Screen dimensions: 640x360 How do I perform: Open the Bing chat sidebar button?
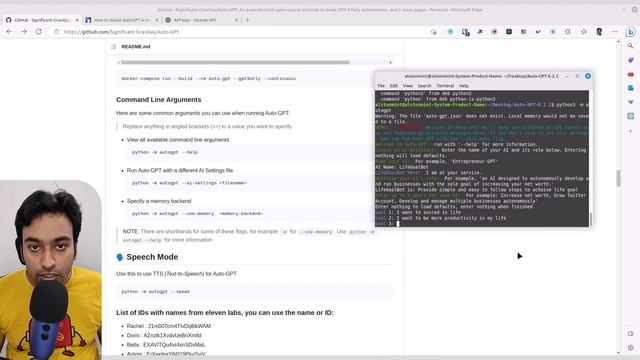pyautogui.click(x=631, y=31)
